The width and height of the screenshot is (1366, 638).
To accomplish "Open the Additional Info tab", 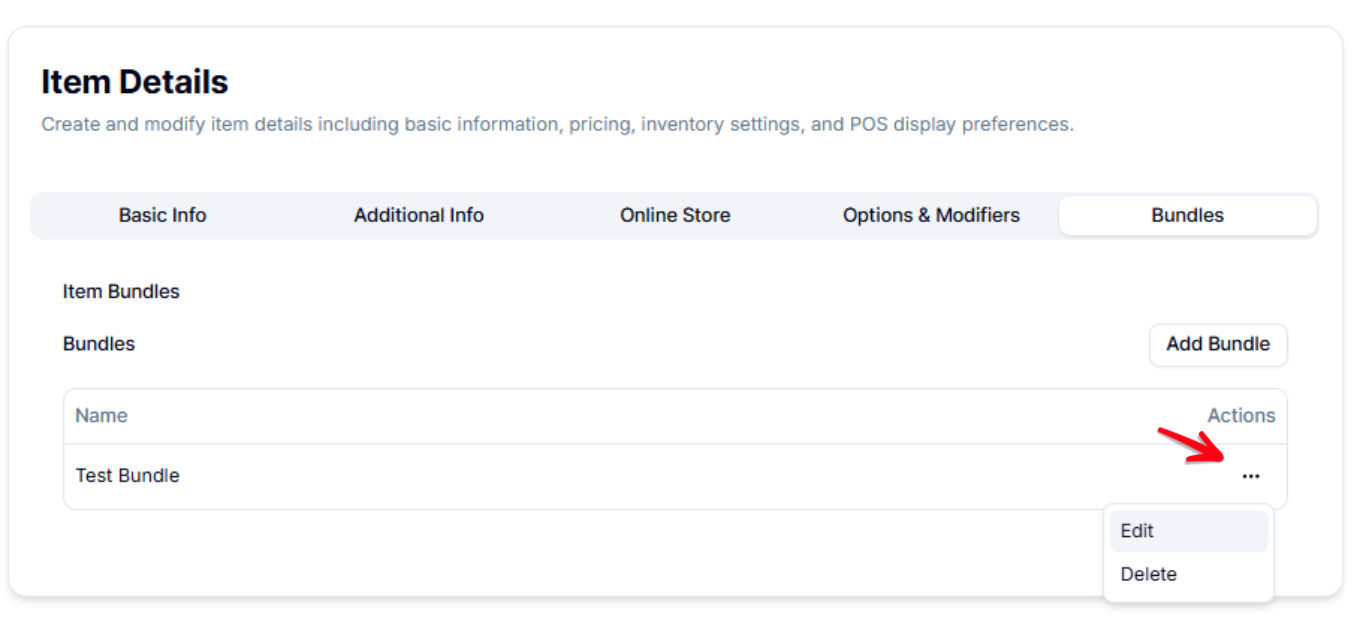I will click(418, 215).
